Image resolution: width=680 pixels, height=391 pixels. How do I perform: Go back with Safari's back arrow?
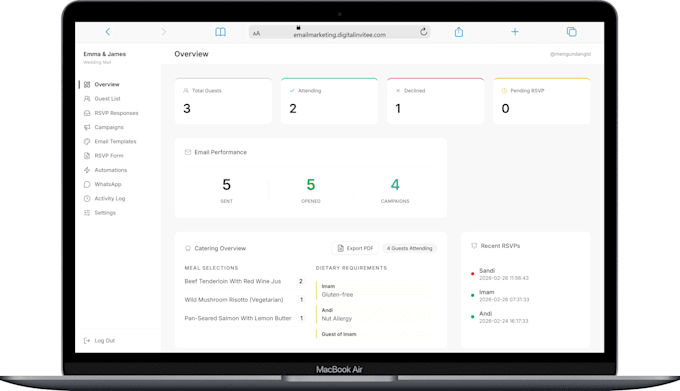tap(108, 32)
